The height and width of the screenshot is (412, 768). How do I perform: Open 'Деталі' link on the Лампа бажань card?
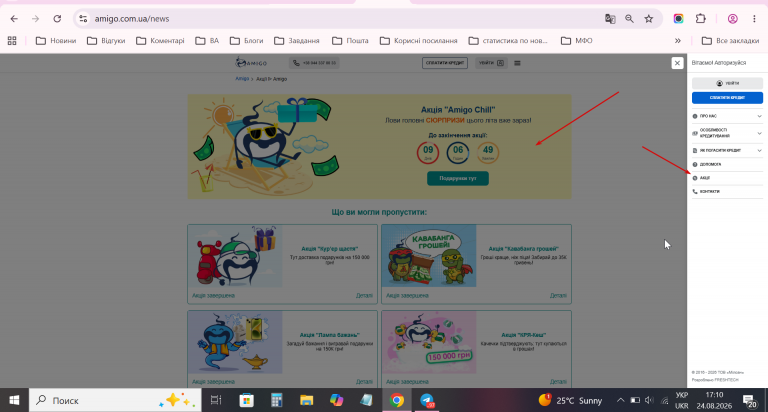tap(364, 382)
